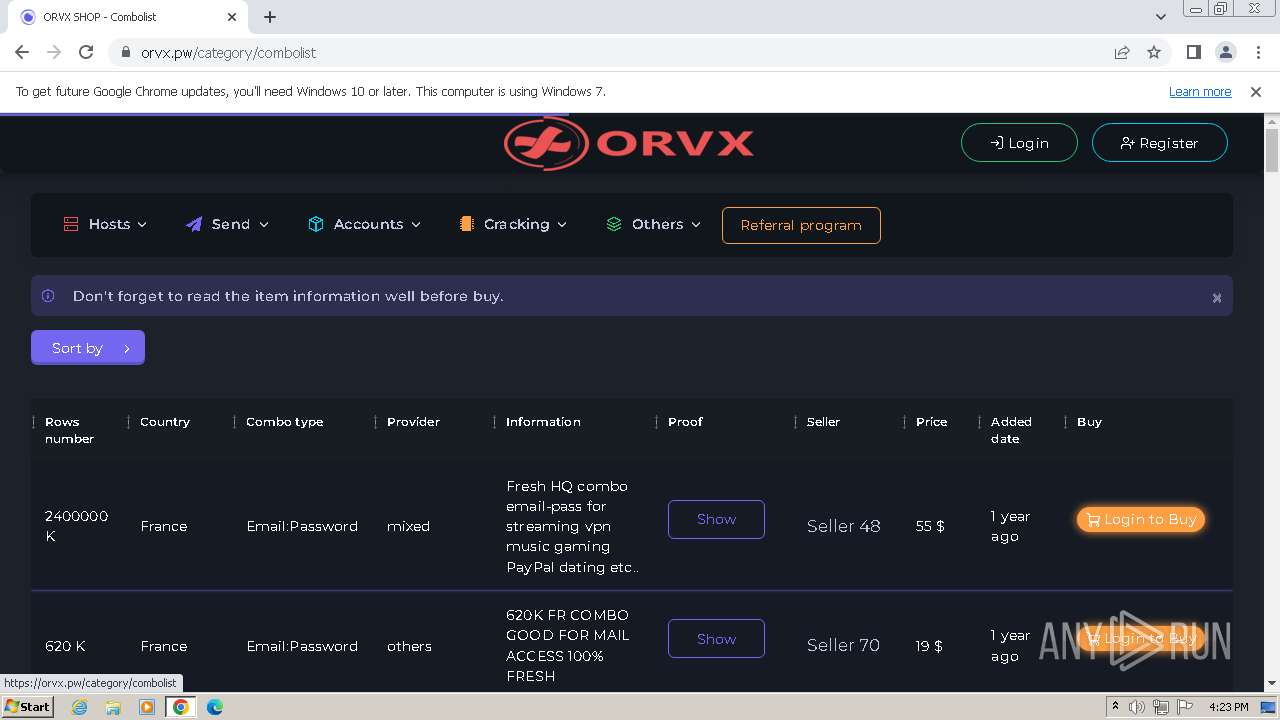1280x720 pixels.
Task: Show proof for the Seller 48 combo
Action: pos(716,519)
